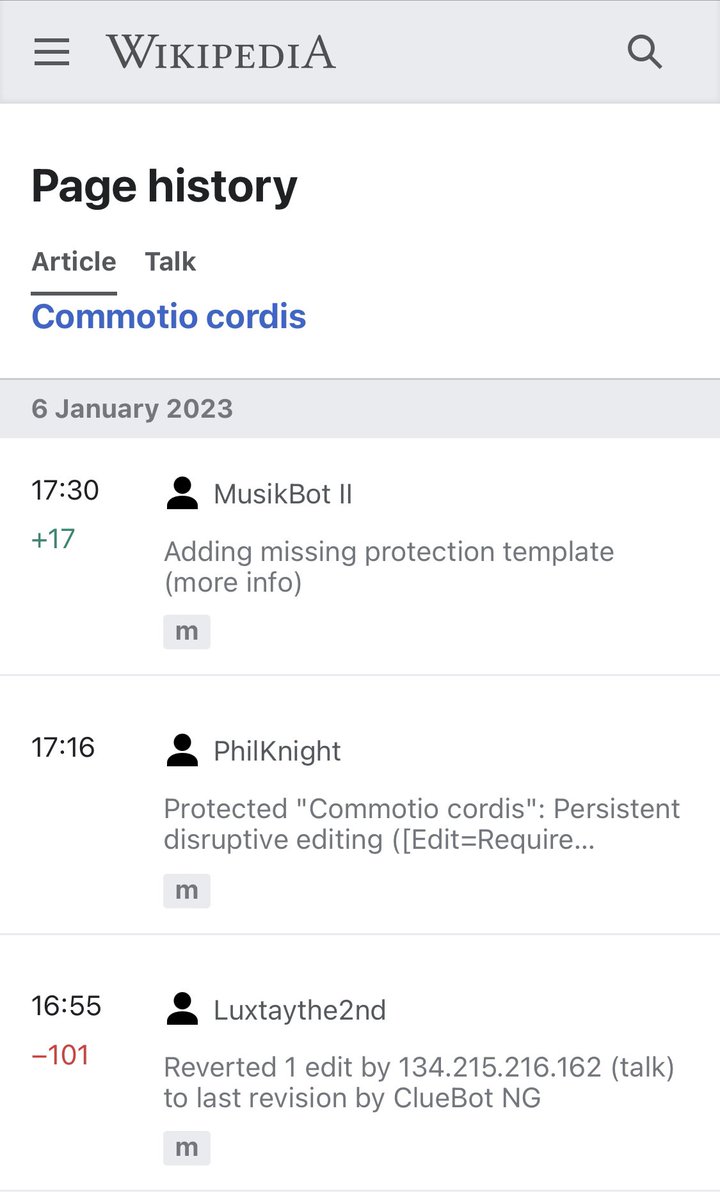Open the hamburger main menu
720x1200 pixels.
coord(52,52)
